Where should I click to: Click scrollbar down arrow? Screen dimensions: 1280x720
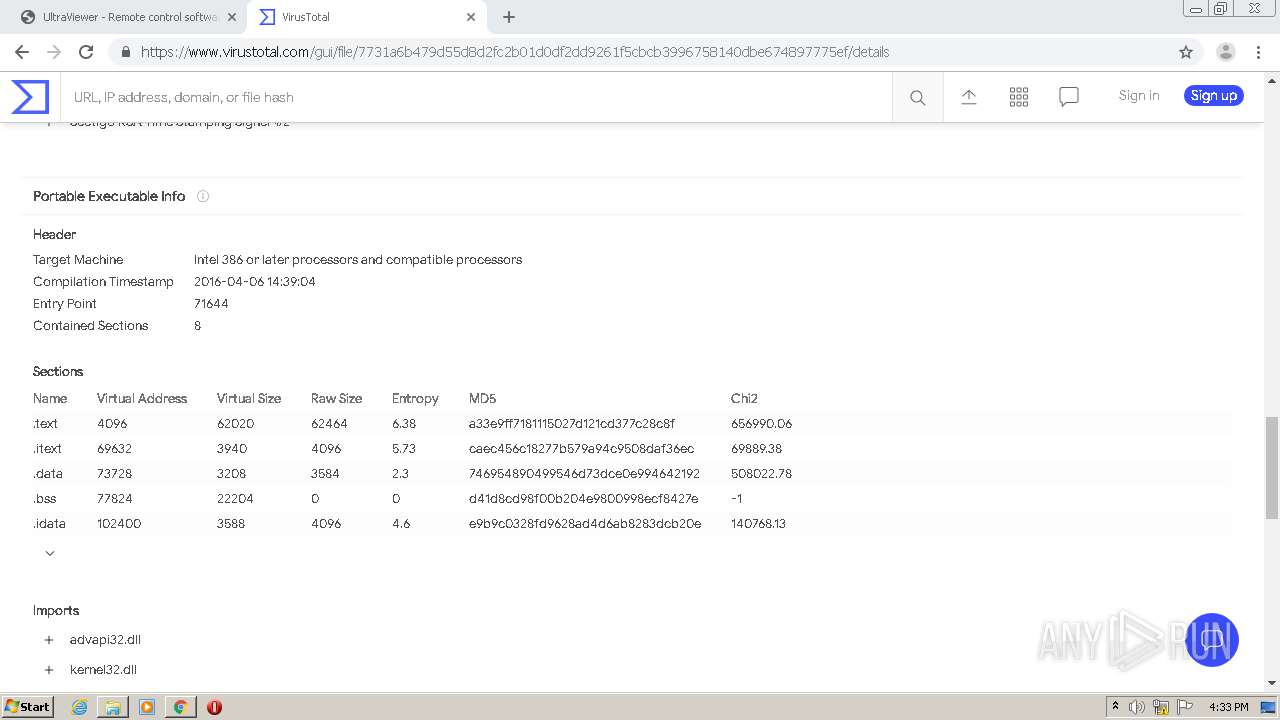[x=1272, y=683]
